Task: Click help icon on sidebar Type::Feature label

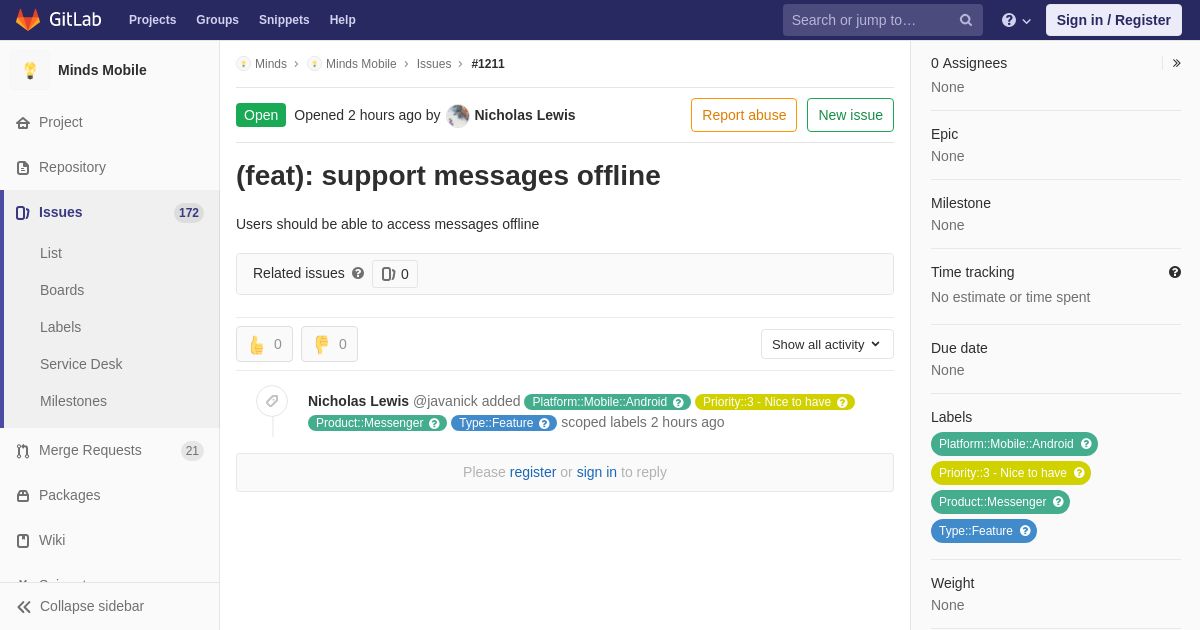Action: point(1025,531)
